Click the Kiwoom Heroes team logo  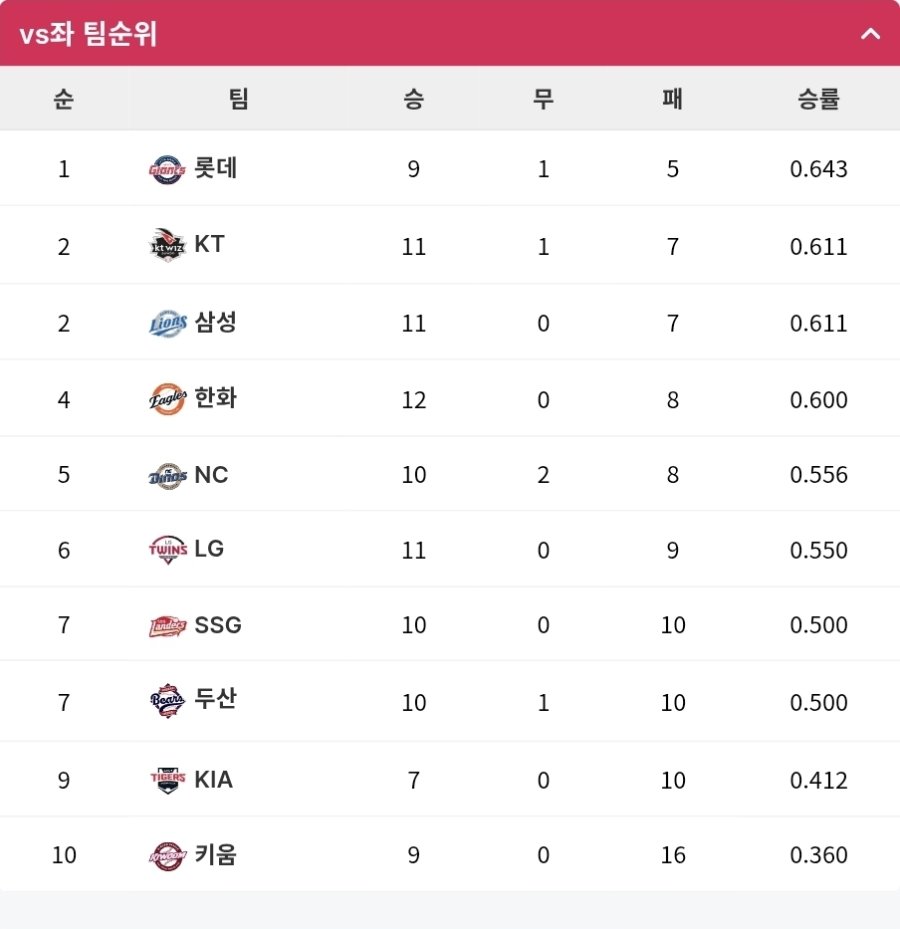pyautogui.click(x=168, y=856)
